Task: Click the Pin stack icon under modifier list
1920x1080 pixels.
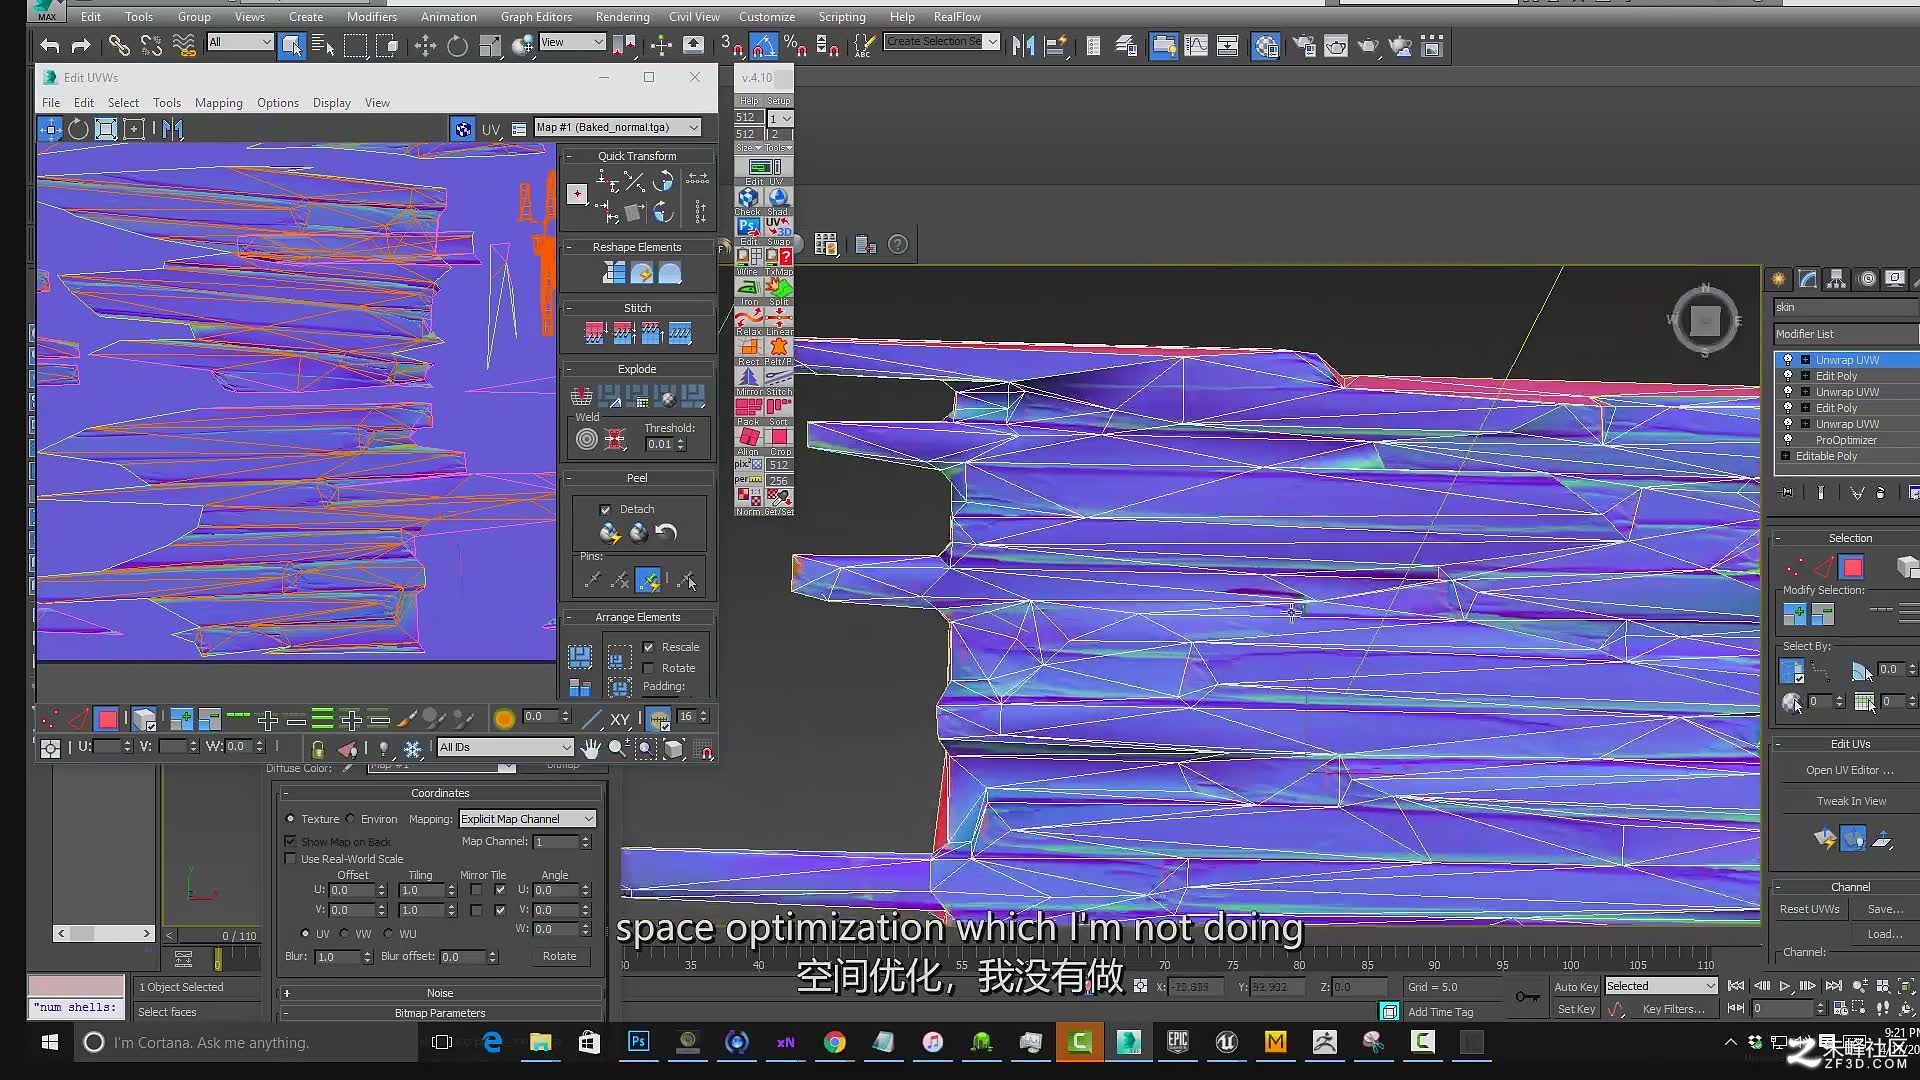Action: point(1787,493)
